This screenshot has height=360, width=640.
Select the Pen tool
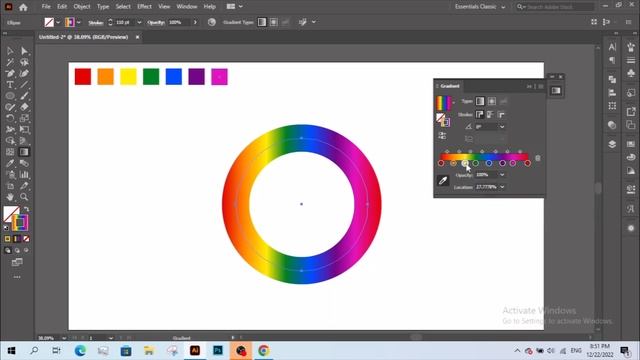click(10, 73)
